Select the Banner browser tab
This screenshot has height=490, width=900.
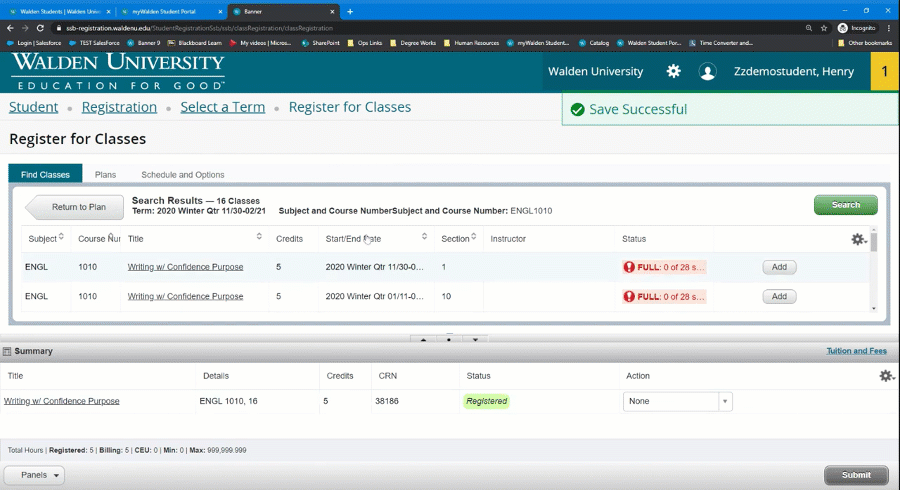283,11
